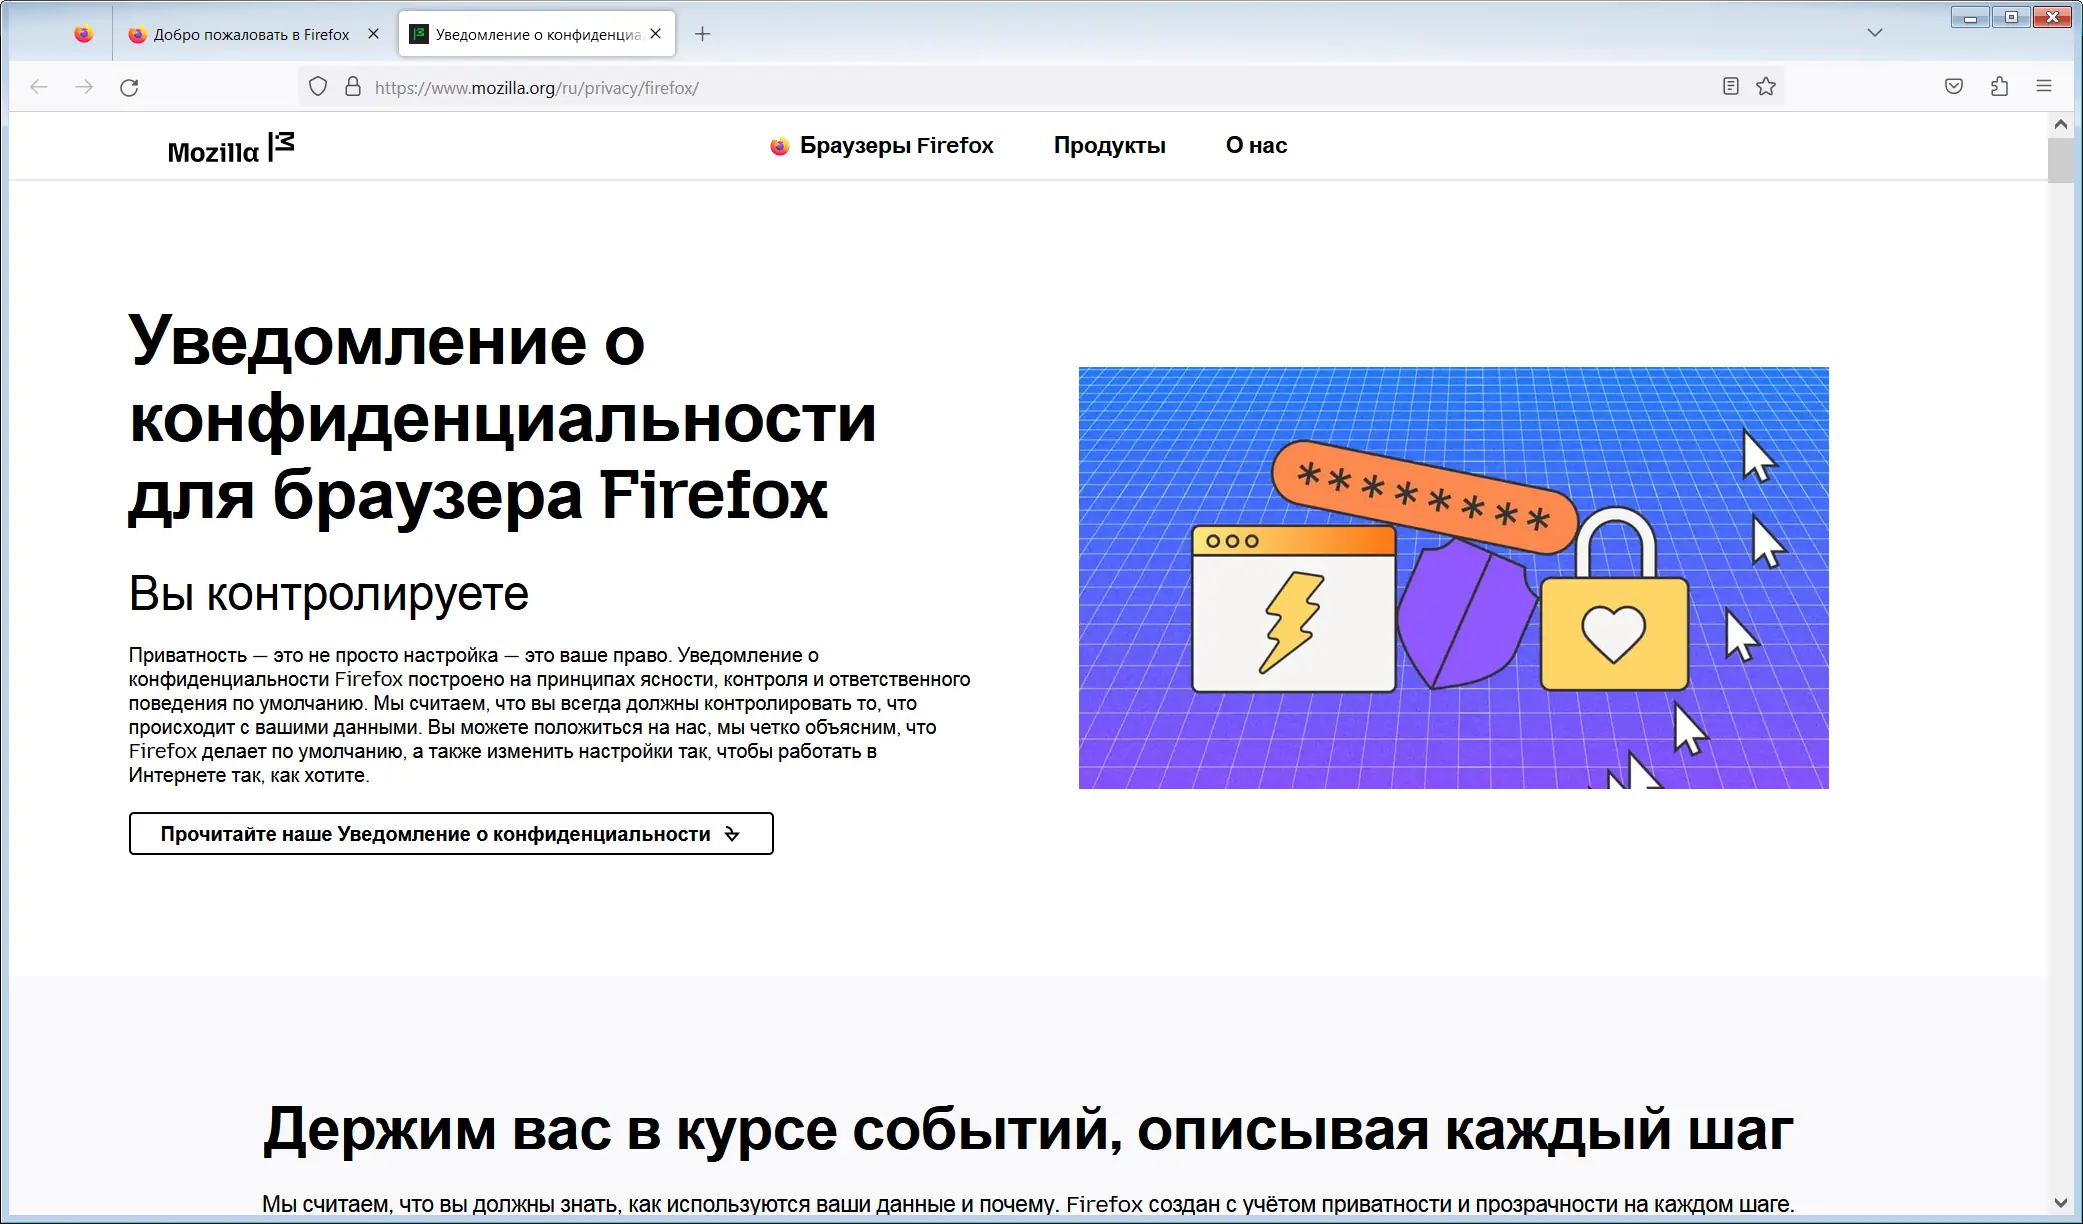
Task: Click the back navigation arrow
Action: (x=38, y=87)
